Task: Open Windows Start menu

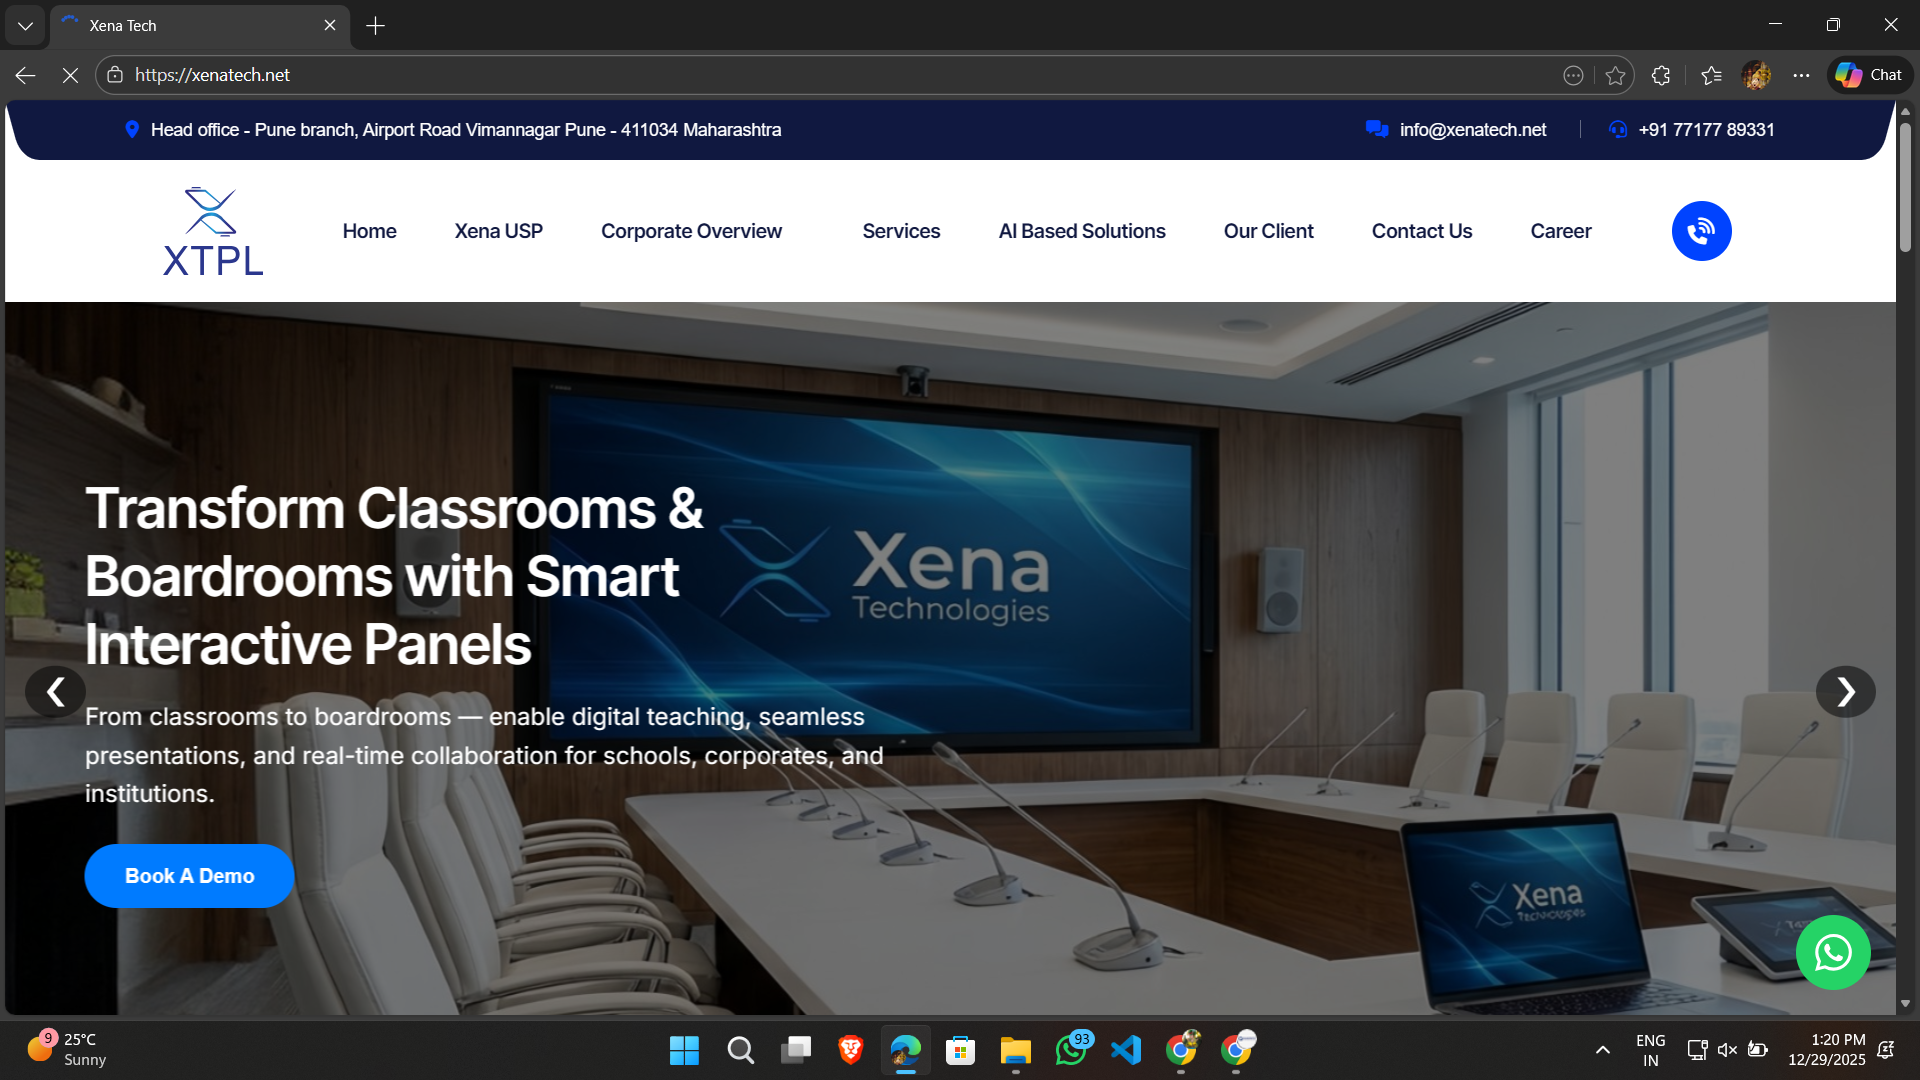Action: (684, 1050)
